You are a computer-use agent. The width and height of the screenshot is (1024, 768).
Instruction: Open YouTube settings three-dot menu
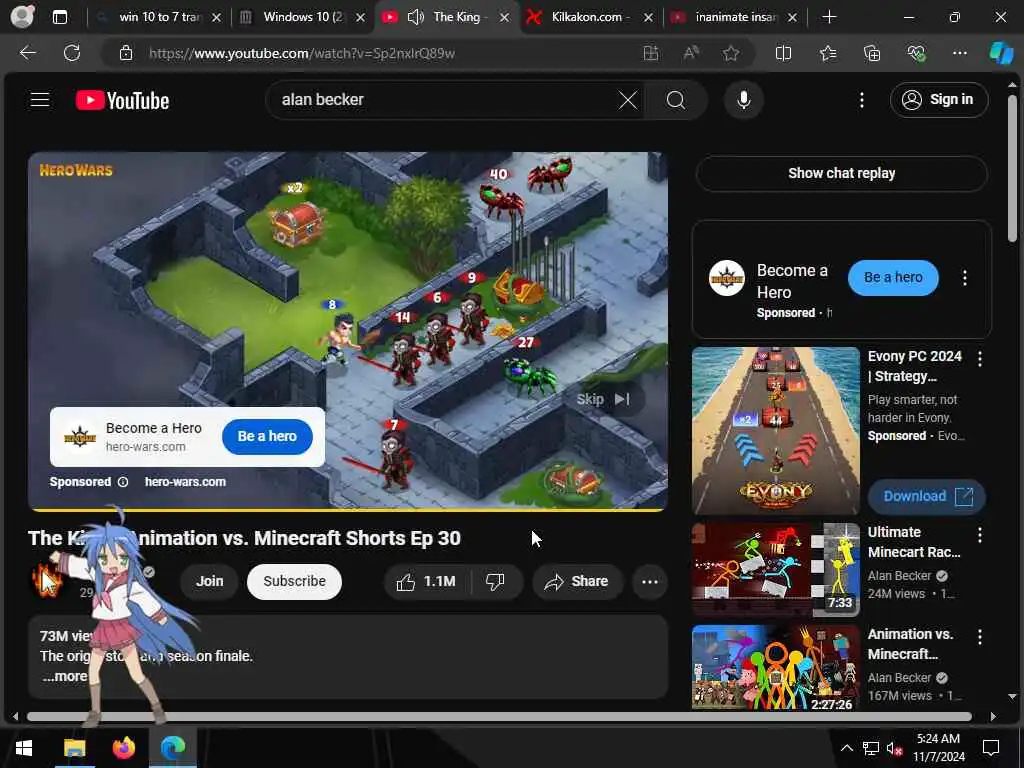click(x=861, y=100)
